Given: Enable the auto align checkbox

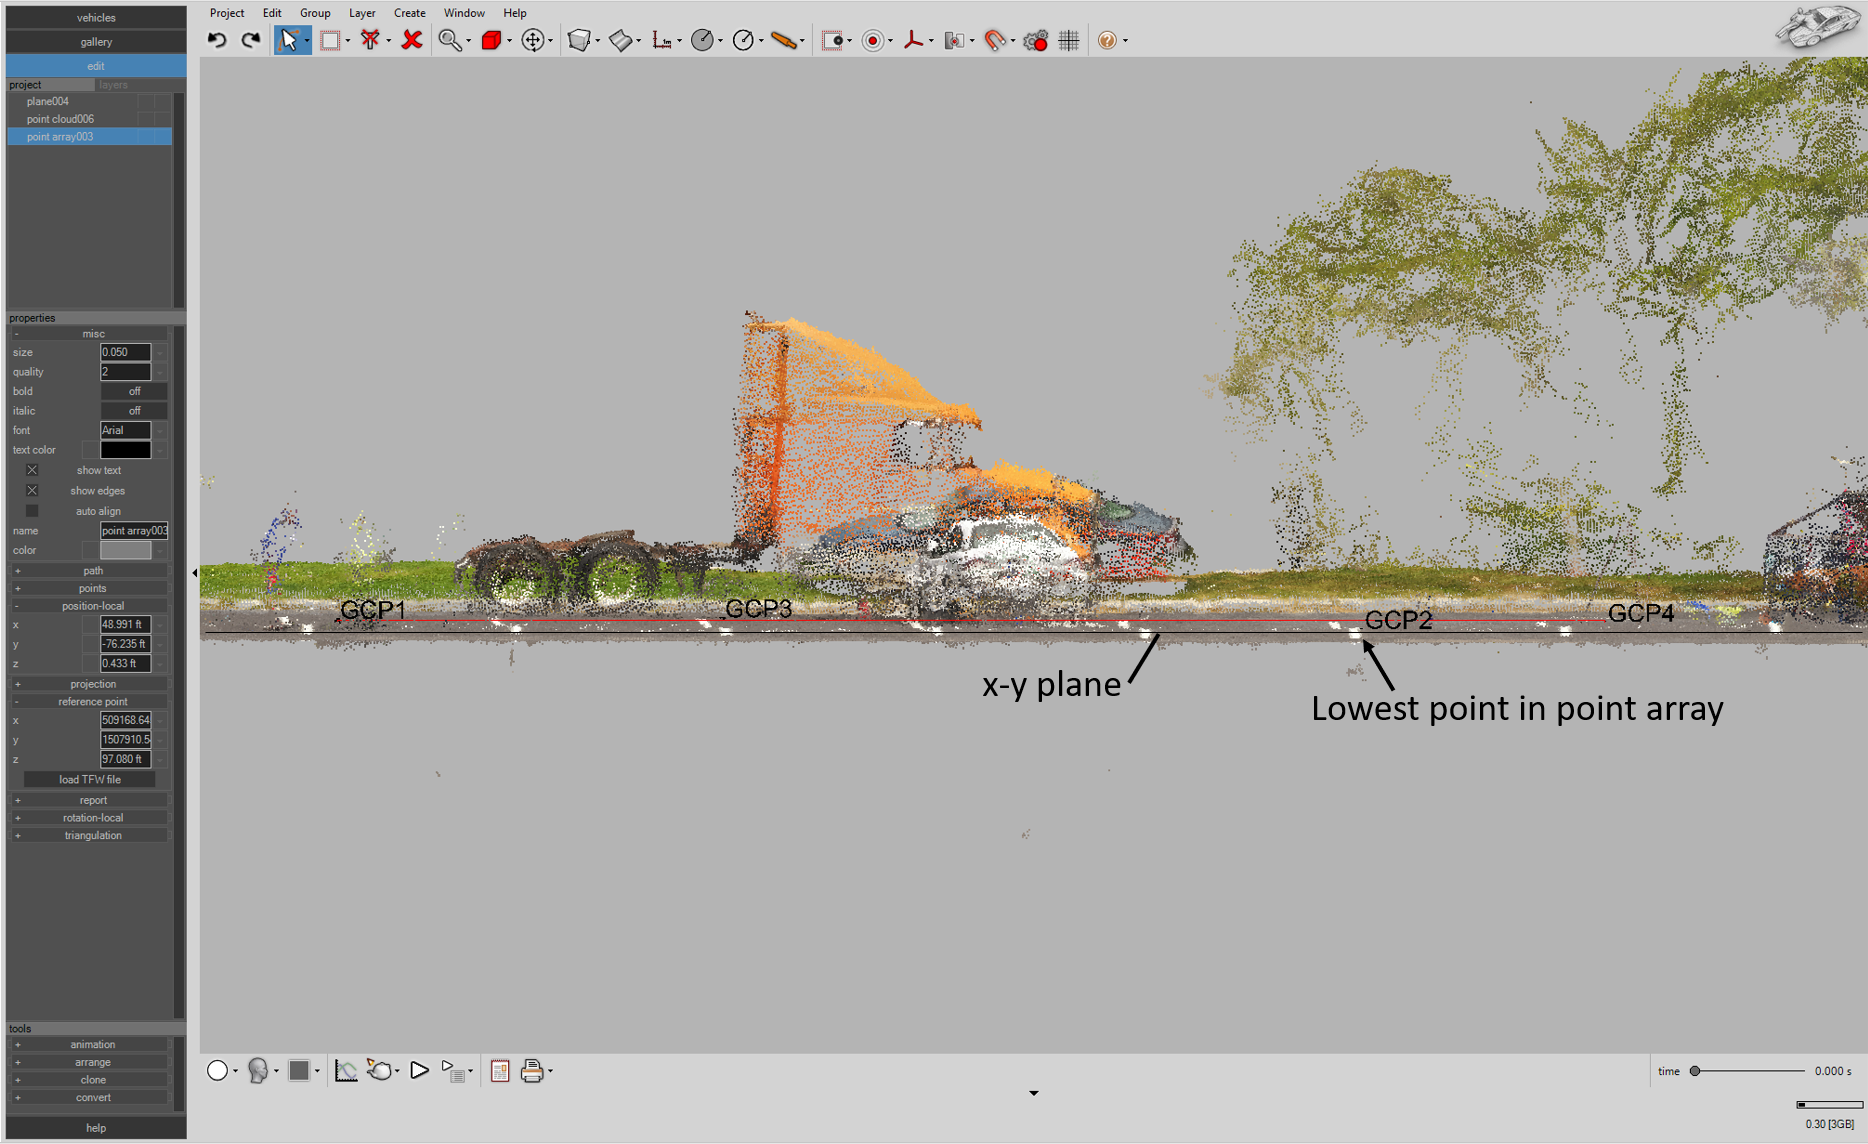Looking at the screenshot, I should click(32, 510).
